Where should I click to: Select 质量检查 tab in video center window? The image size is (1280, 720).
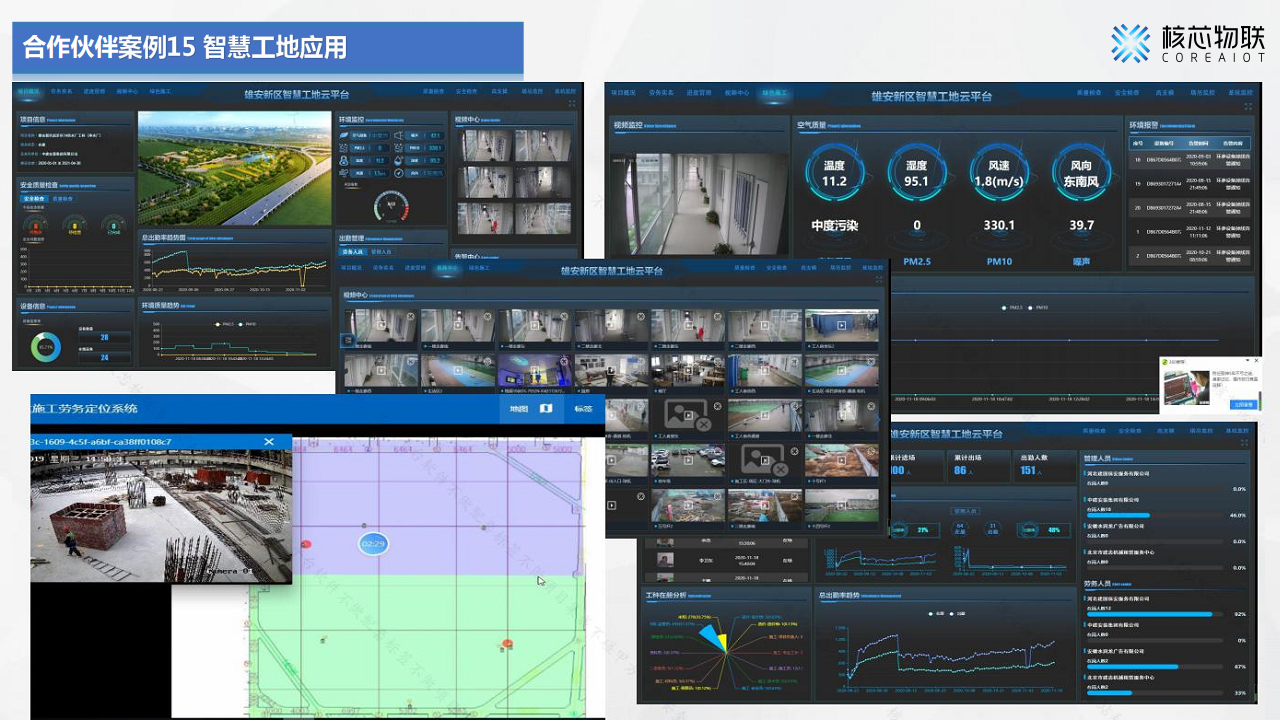745,268
